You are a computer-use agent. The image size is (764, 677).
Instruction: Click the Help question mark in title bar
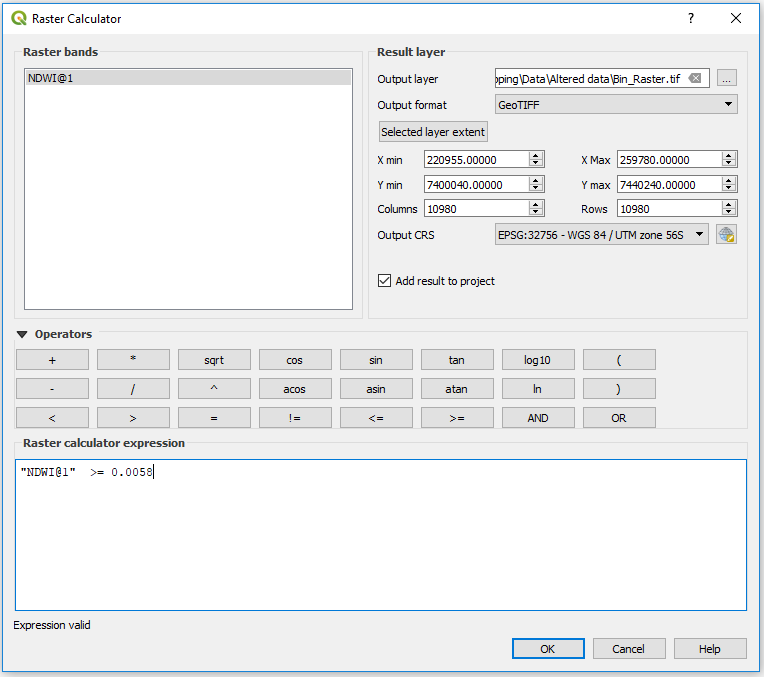click(690, 19)
